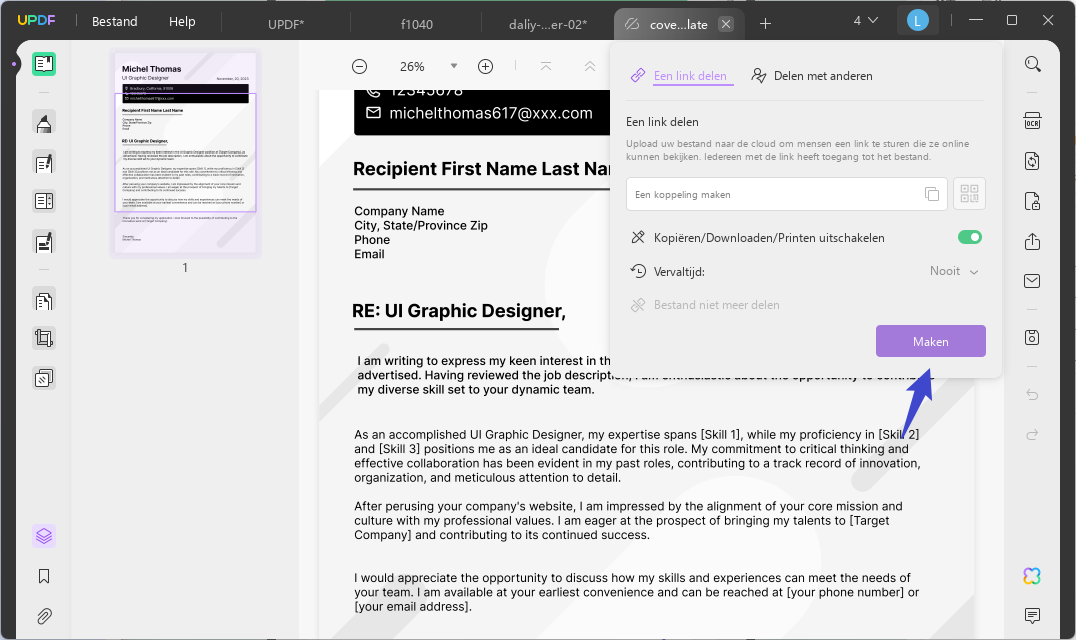This screenshot has height=640, width=1076.
Task: Switch to the UPDF* tab
Action: tap(286, 24)
